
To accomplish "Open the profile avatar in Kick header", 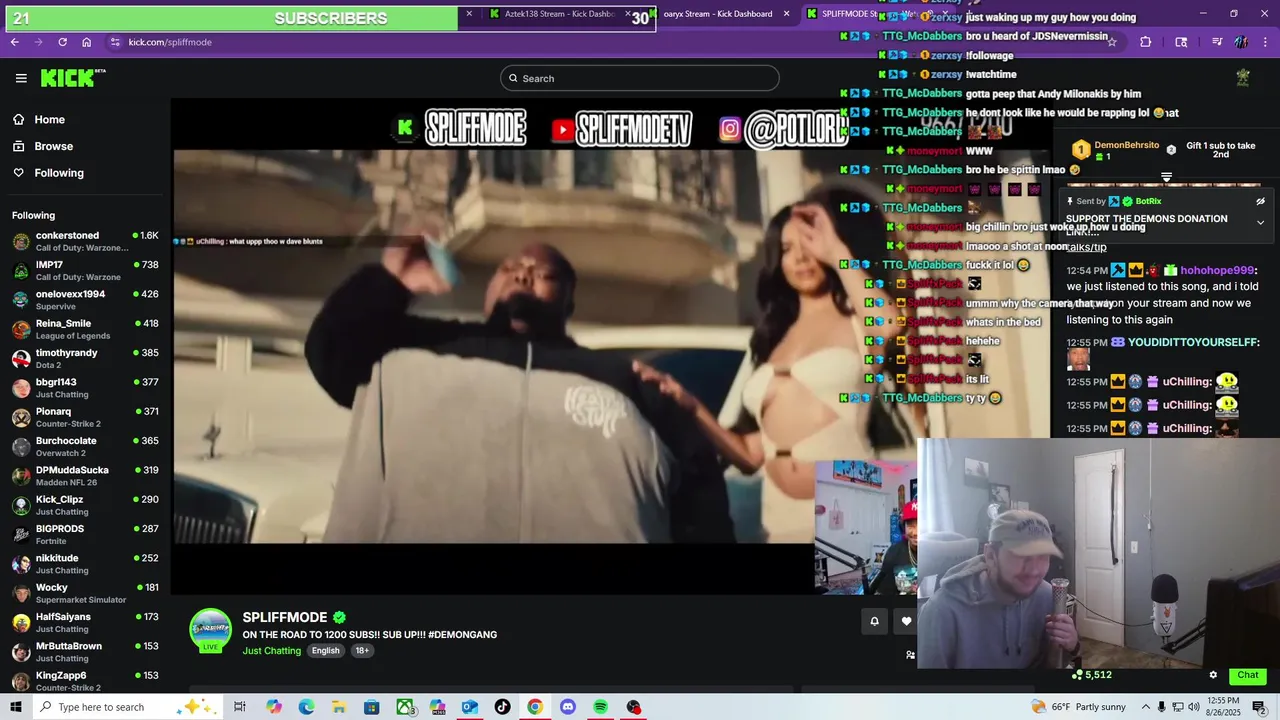I will point(1243,78).
